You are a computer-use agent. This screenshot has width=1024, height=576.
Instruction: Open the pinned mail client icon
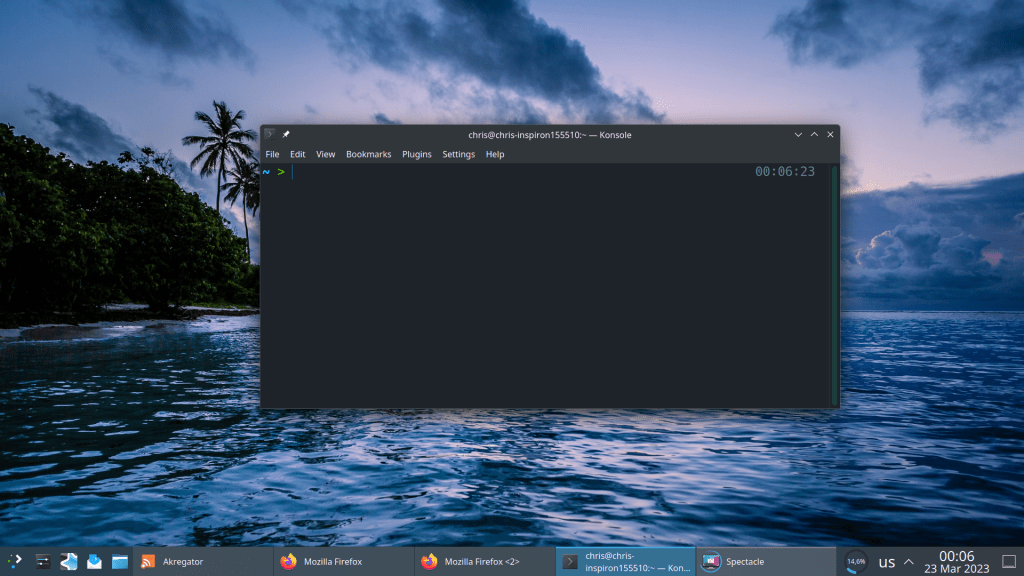tap(94, 562)
